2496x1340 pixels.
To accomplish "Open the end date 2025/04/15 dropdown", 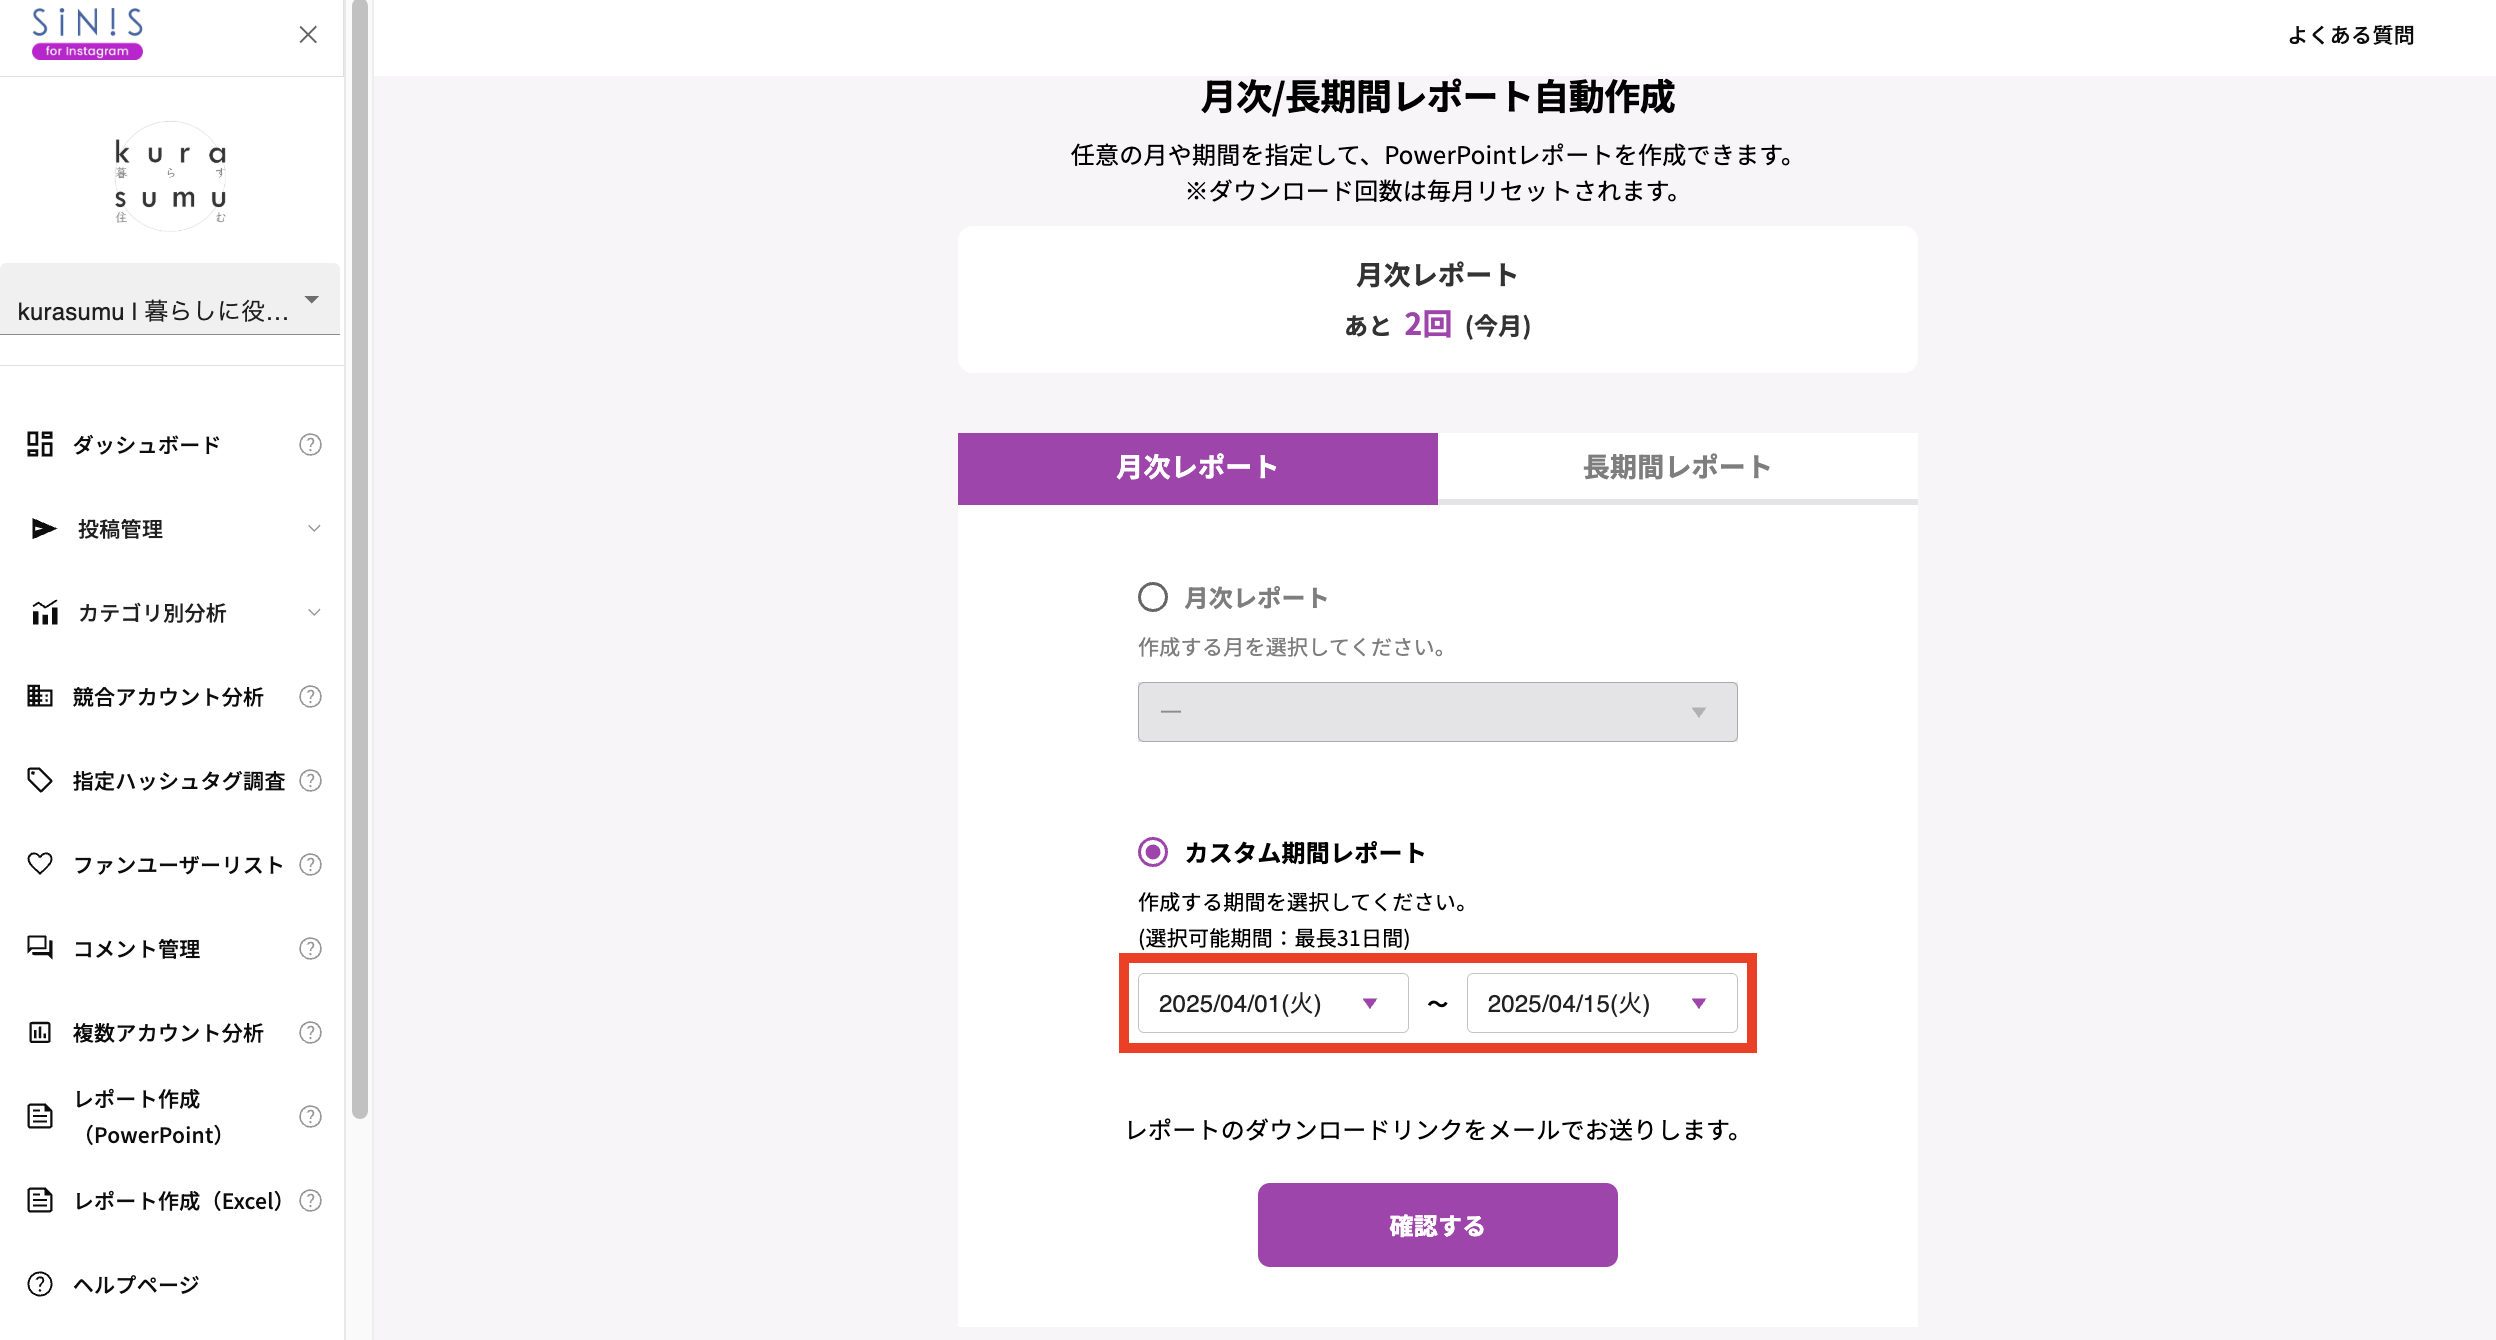I will (1601, 1003).
